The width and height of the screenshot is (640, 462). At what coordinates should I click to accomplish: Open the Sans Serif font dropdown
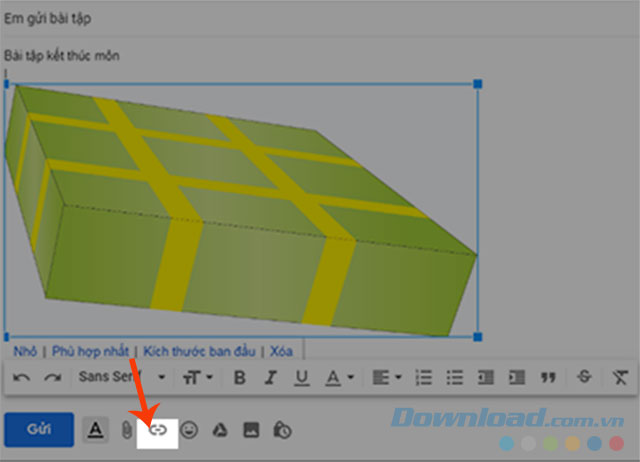coord(122,377)
